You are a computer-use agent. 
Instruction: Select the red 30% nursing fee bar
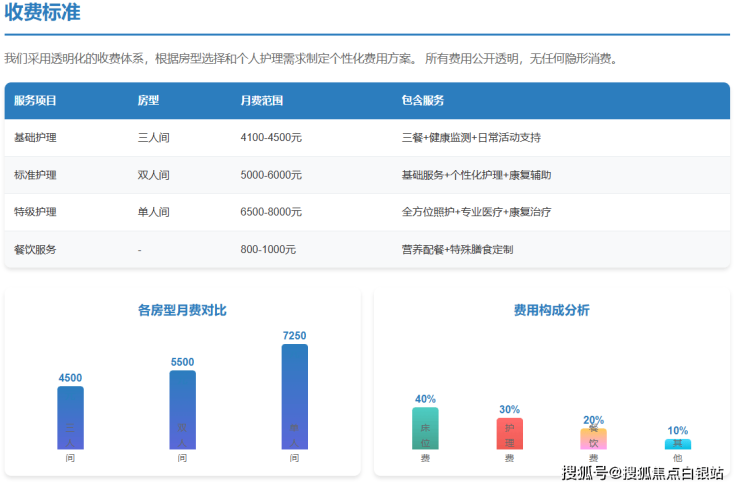tap(509, 434)
